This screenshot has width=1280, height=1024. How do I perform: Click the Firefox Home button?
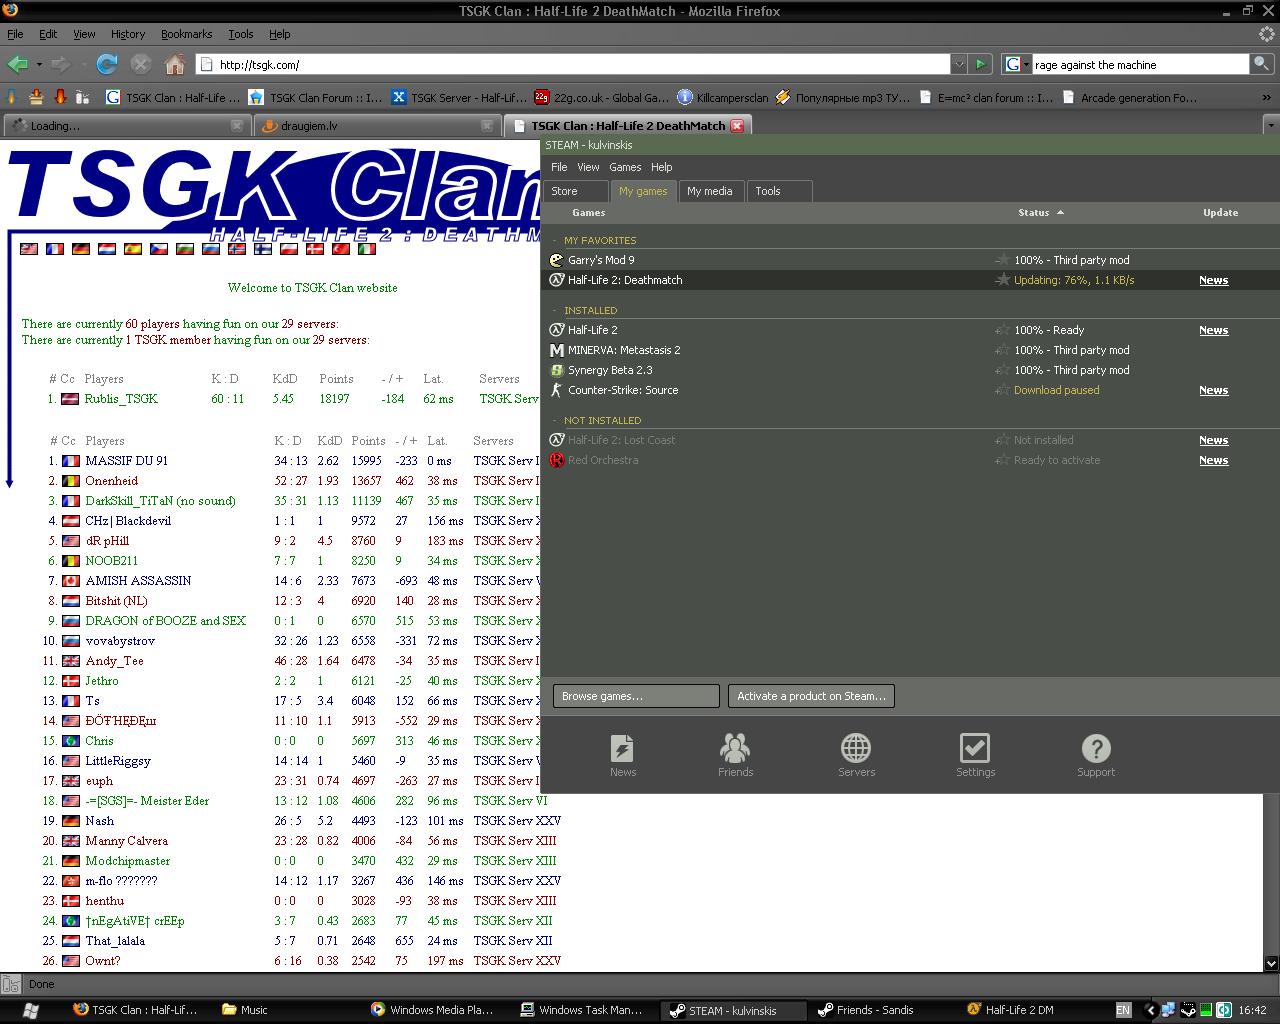[x=175, y=65]
